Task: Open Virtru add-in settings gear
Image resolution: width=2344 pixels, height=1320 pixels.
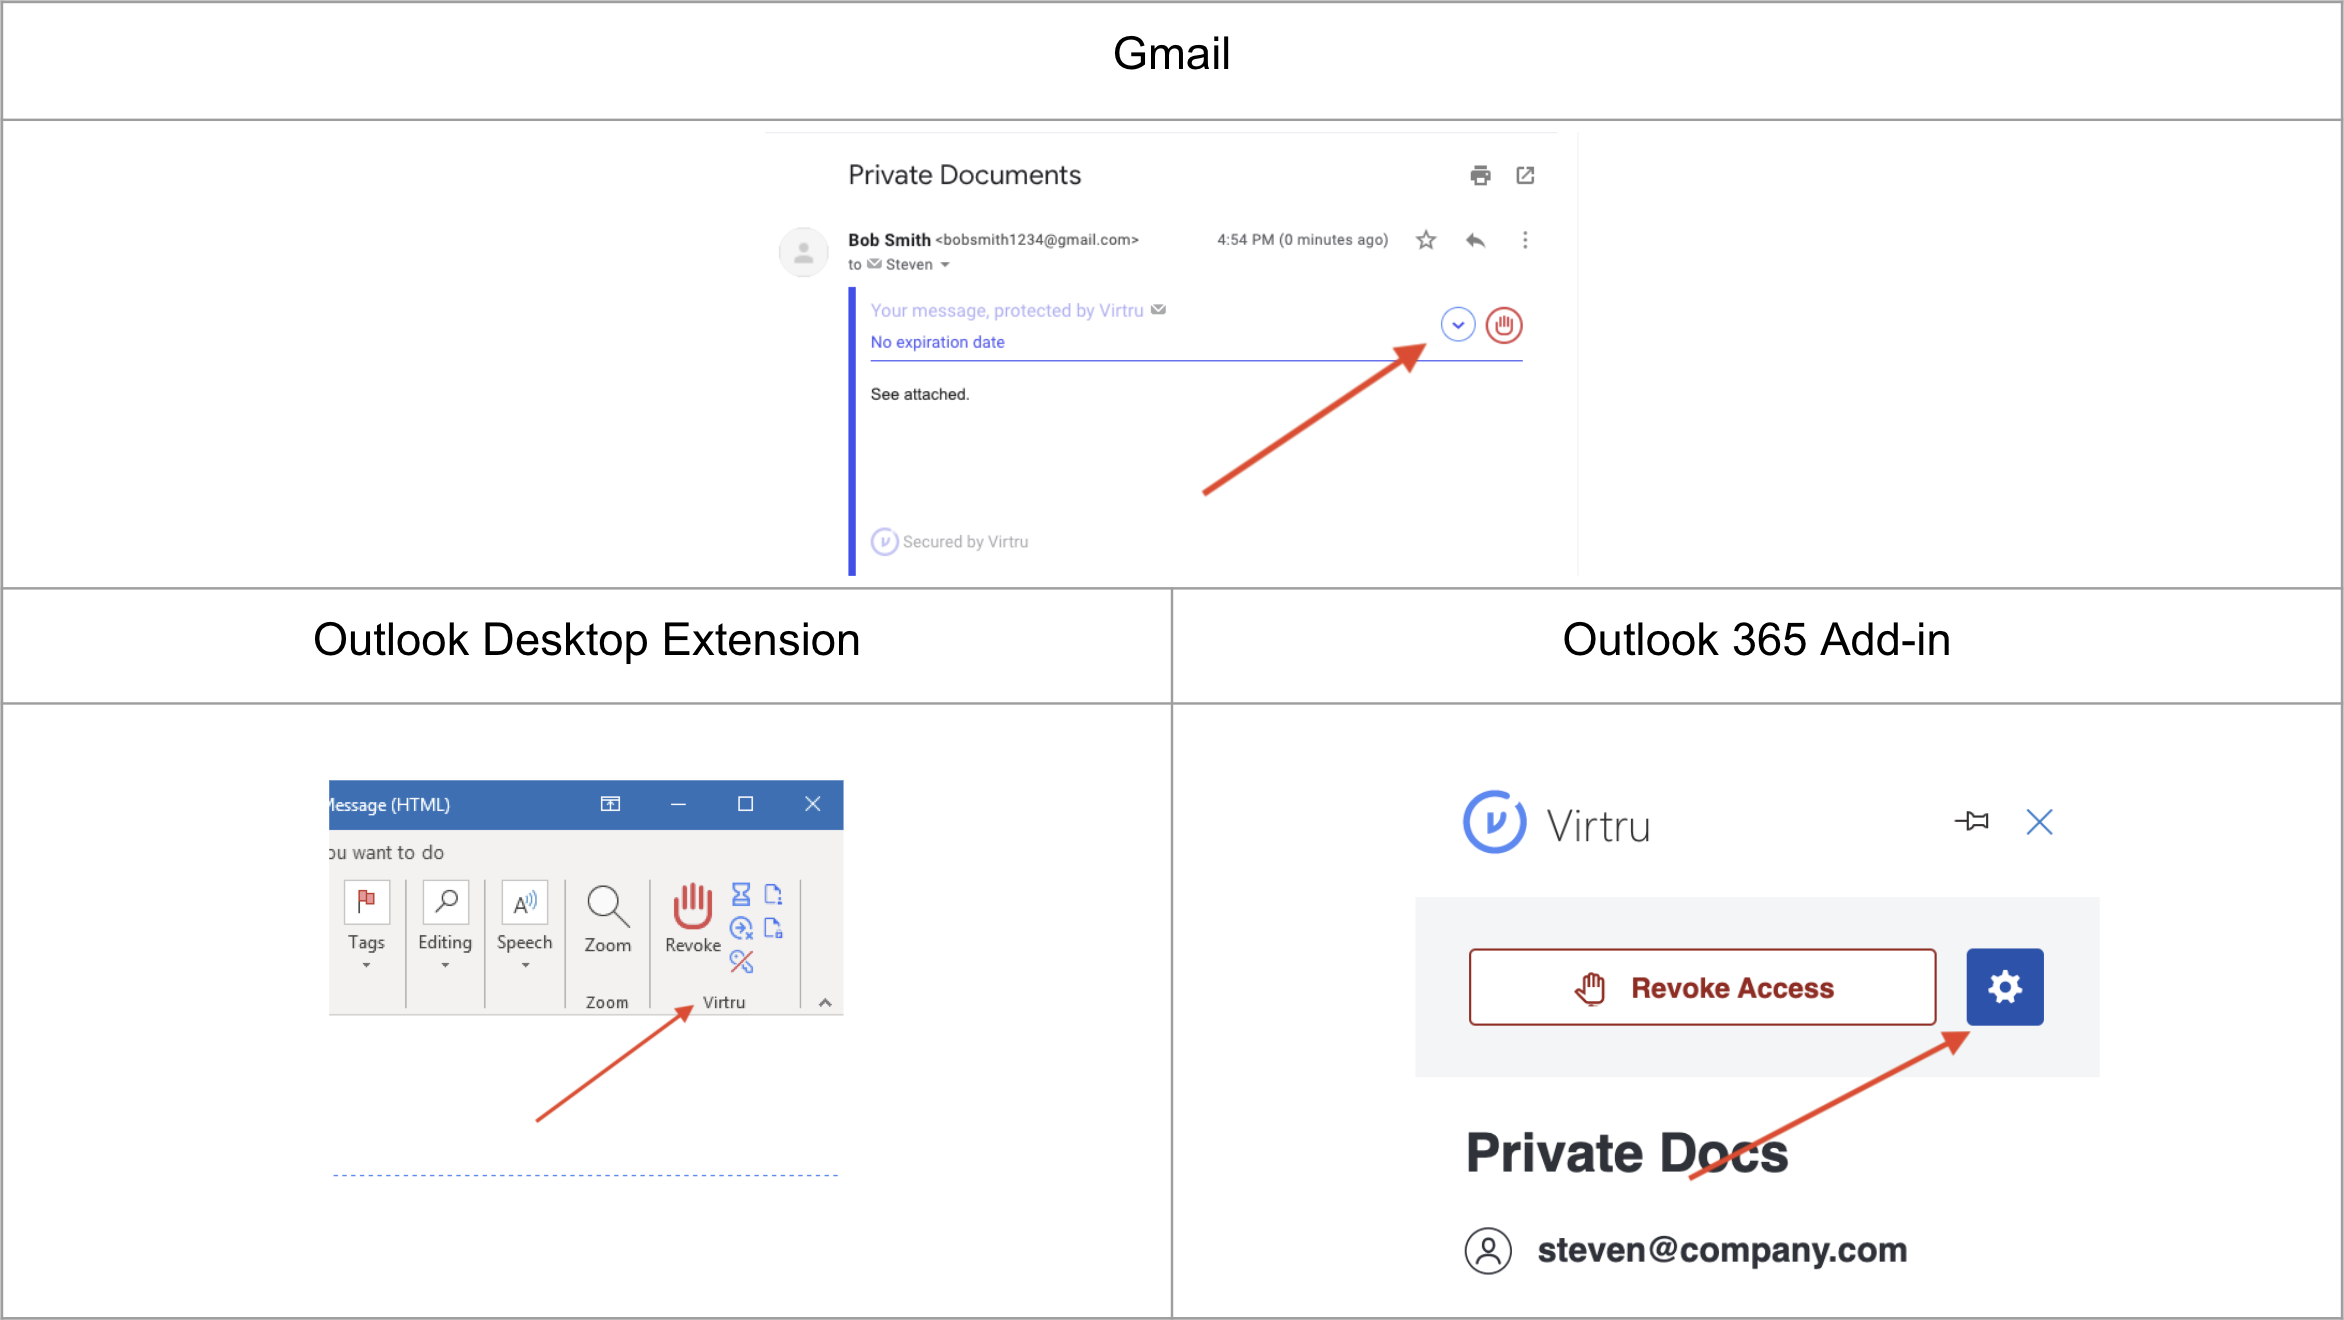Action: pyautogui.click(x=2005, y=987)
